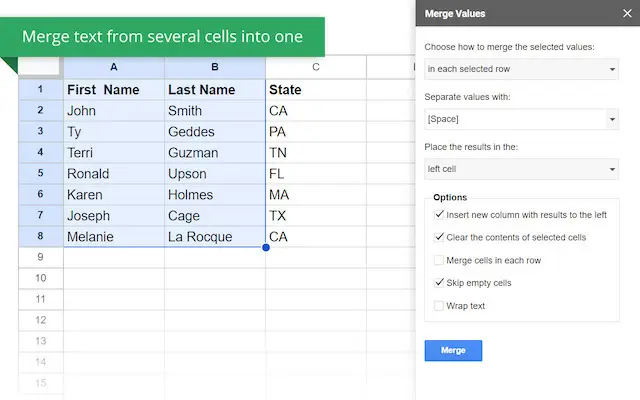Select the cell containing 'Ronald'
This screenshot has height=400, width=640.
(114, 173)
